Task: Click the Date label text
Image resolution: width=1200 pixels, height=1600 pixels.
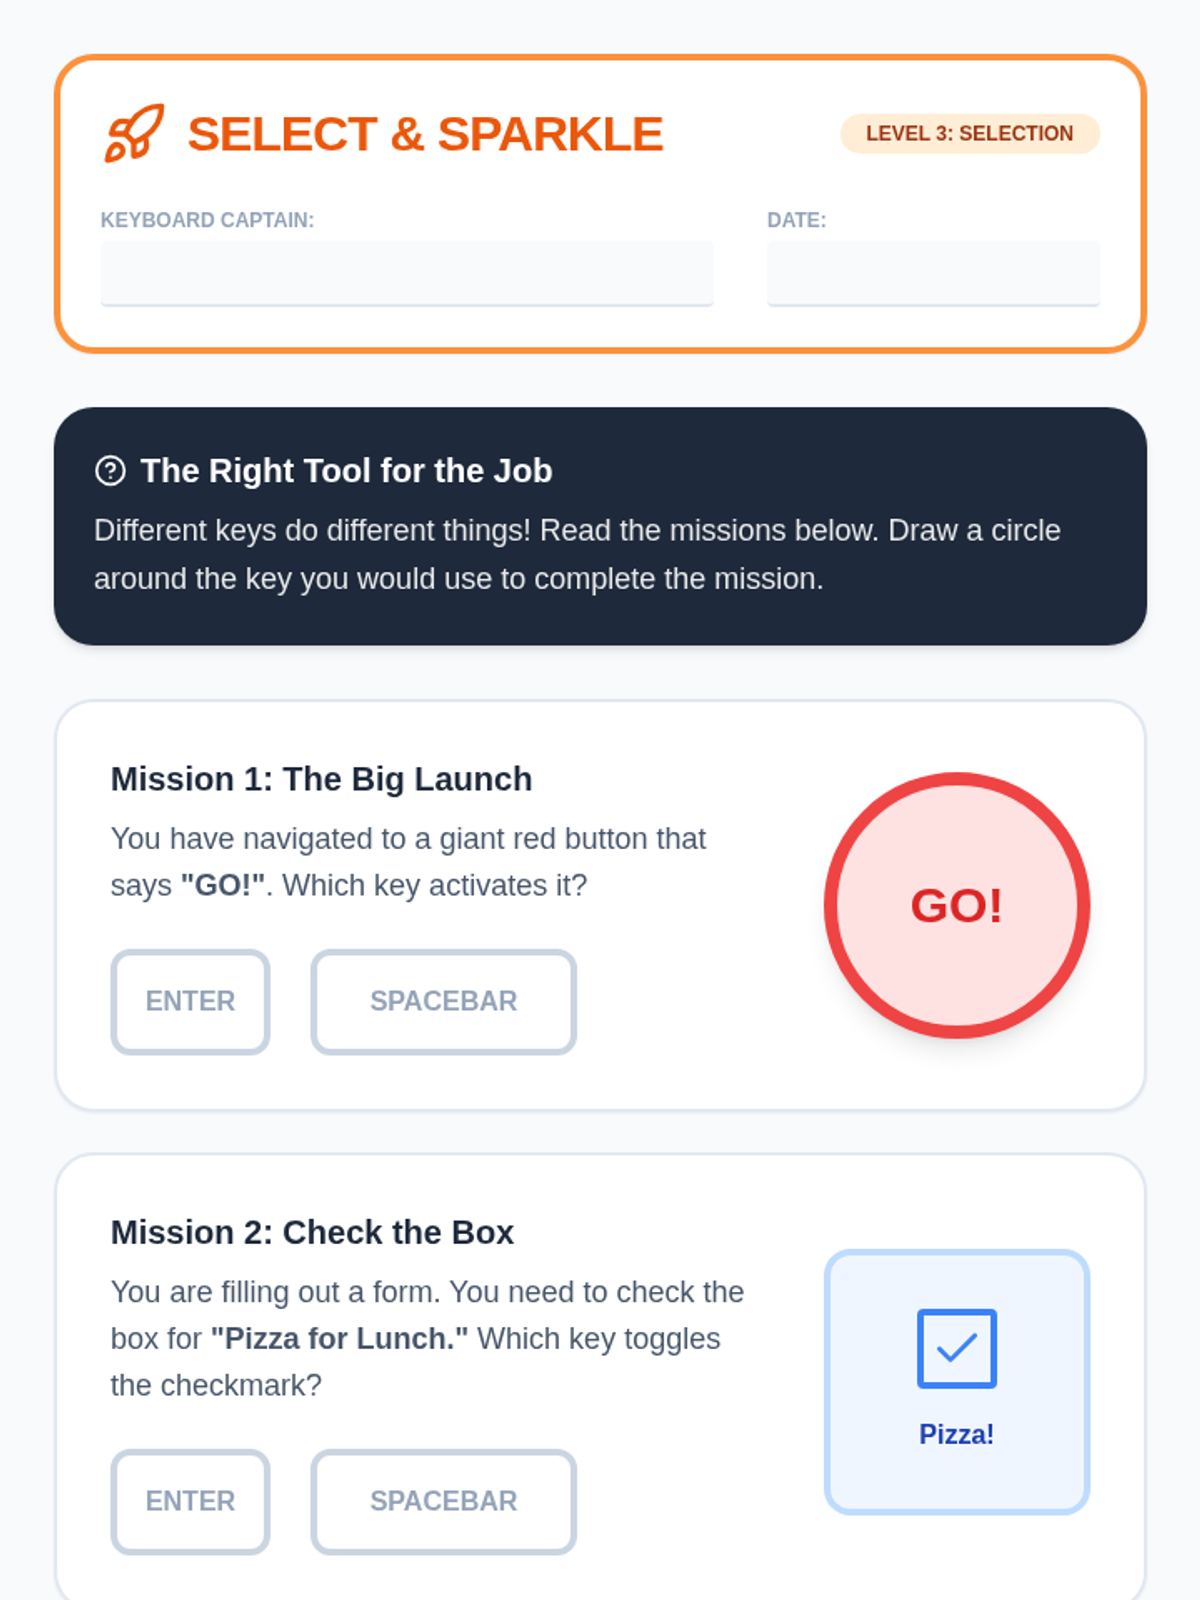Action: click(x=797, y=220)
